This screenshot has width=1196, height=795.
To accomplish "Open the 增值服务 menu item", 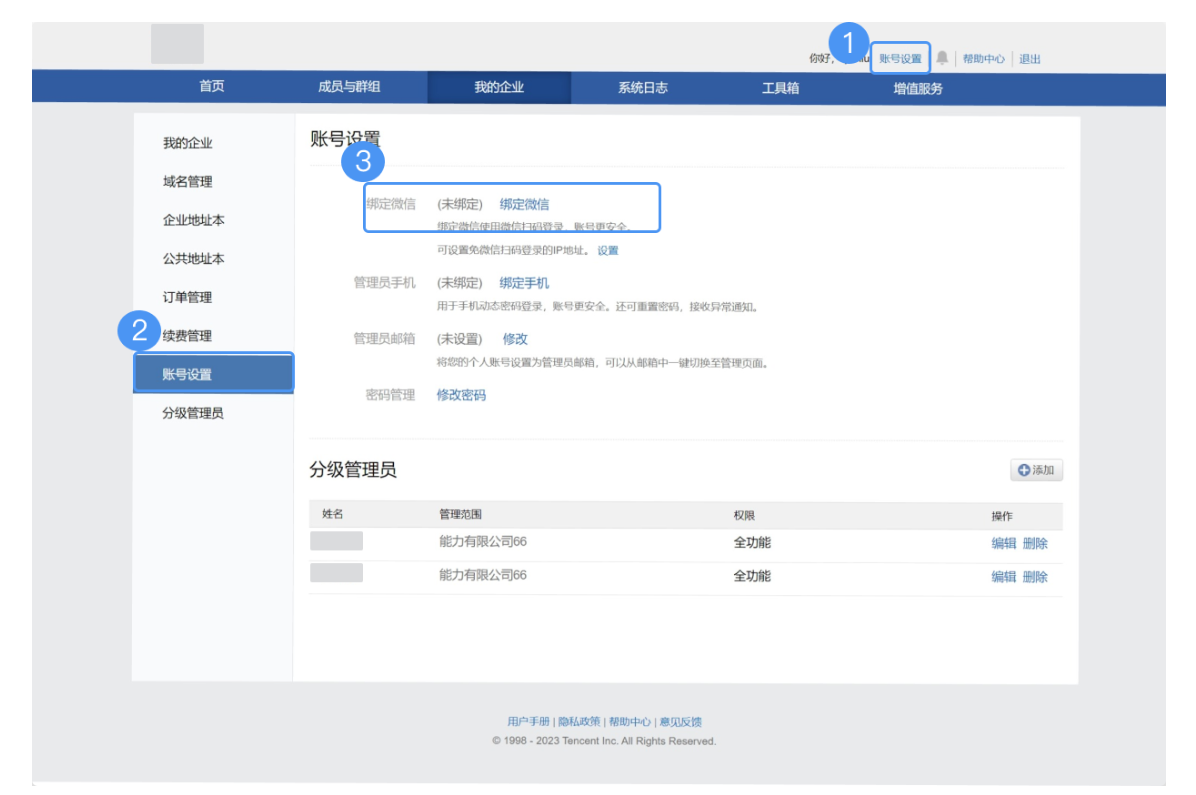I will coord(917,88).
